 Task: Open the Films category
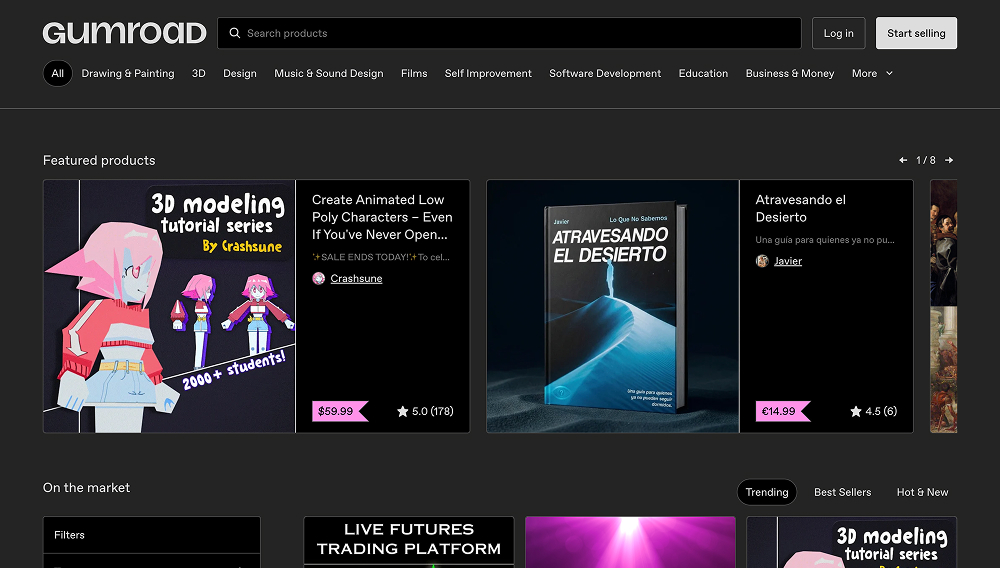click(x=414, y=73)
